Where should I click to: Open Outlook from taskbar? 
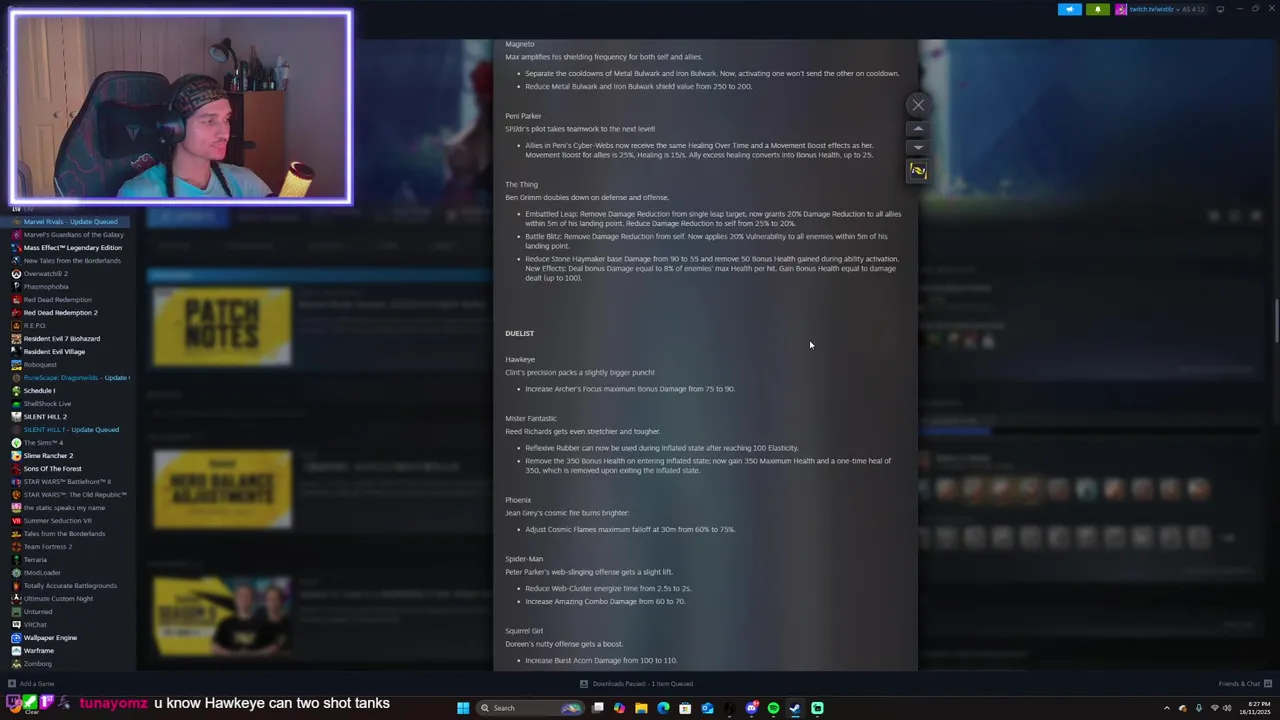[707, 708]
